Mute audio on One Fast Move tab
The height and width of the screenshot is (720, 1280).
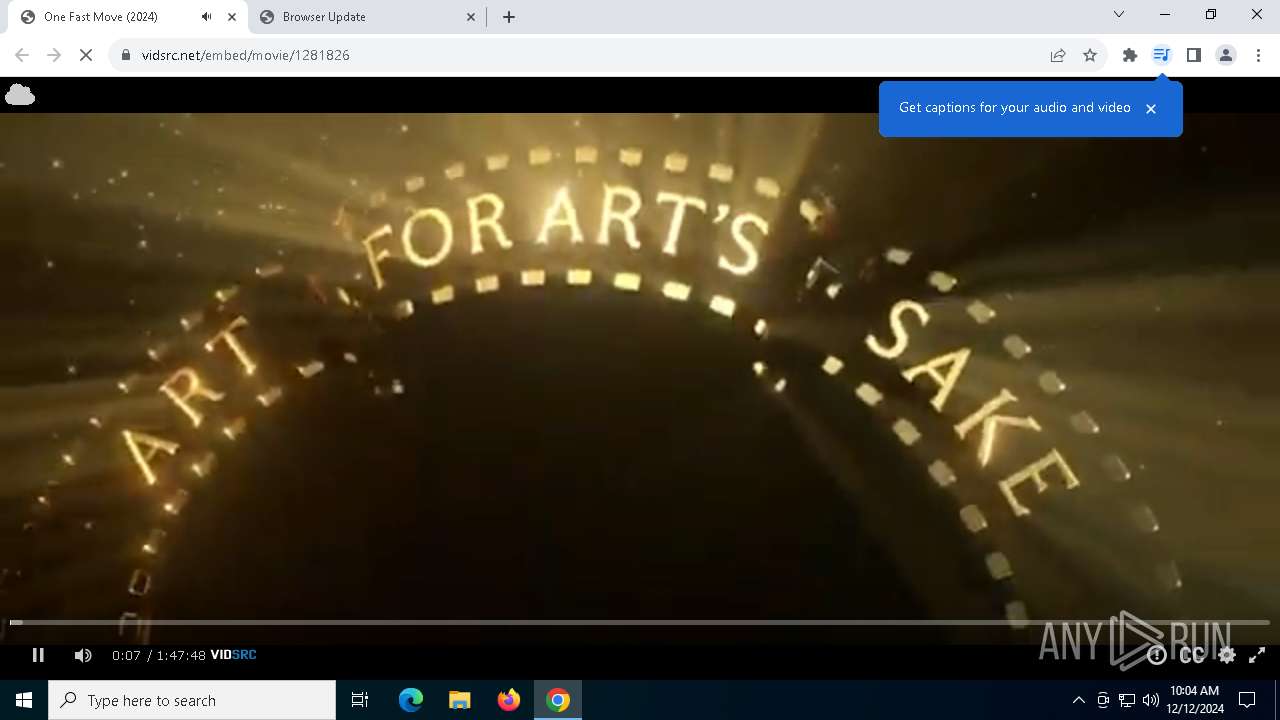pyautogui.click(x=207, y=17)
